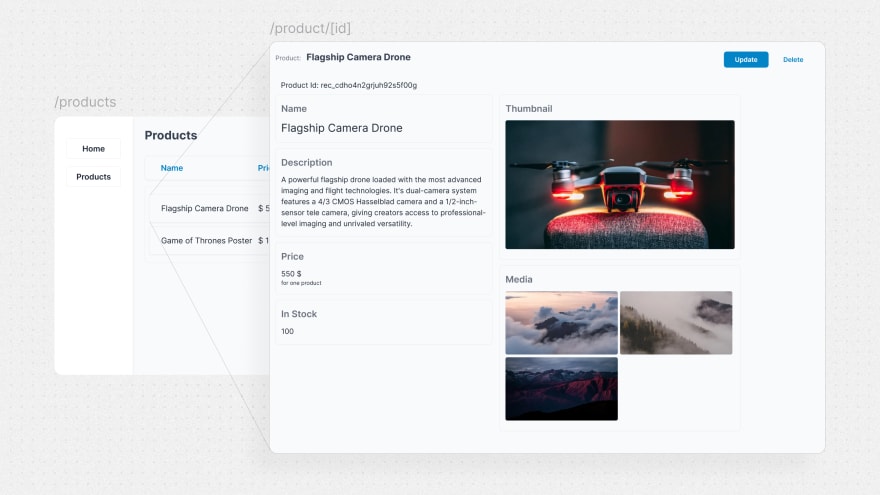Click the Thumbnail section label
The image size is (880, 495).
[x=529, y=109]
